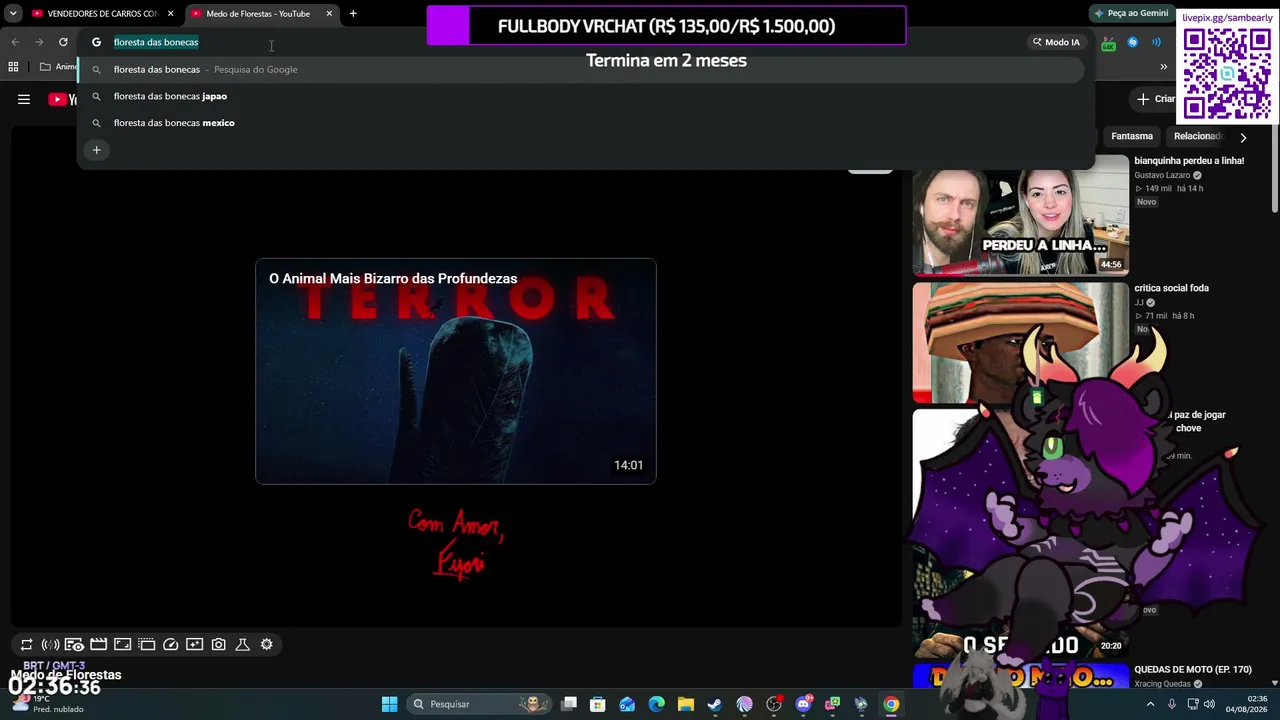Click the aspect ratio frame icon in overlay toolbar

coord(122,645)
